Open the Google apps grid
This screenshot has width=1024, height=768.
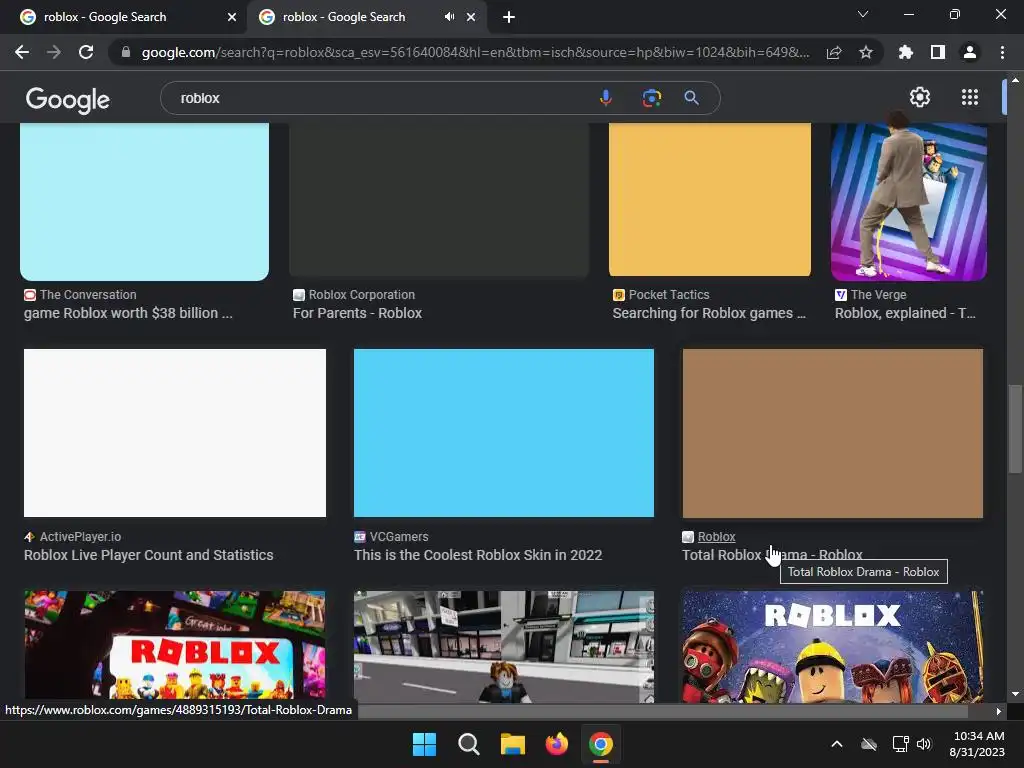[970, 97]
